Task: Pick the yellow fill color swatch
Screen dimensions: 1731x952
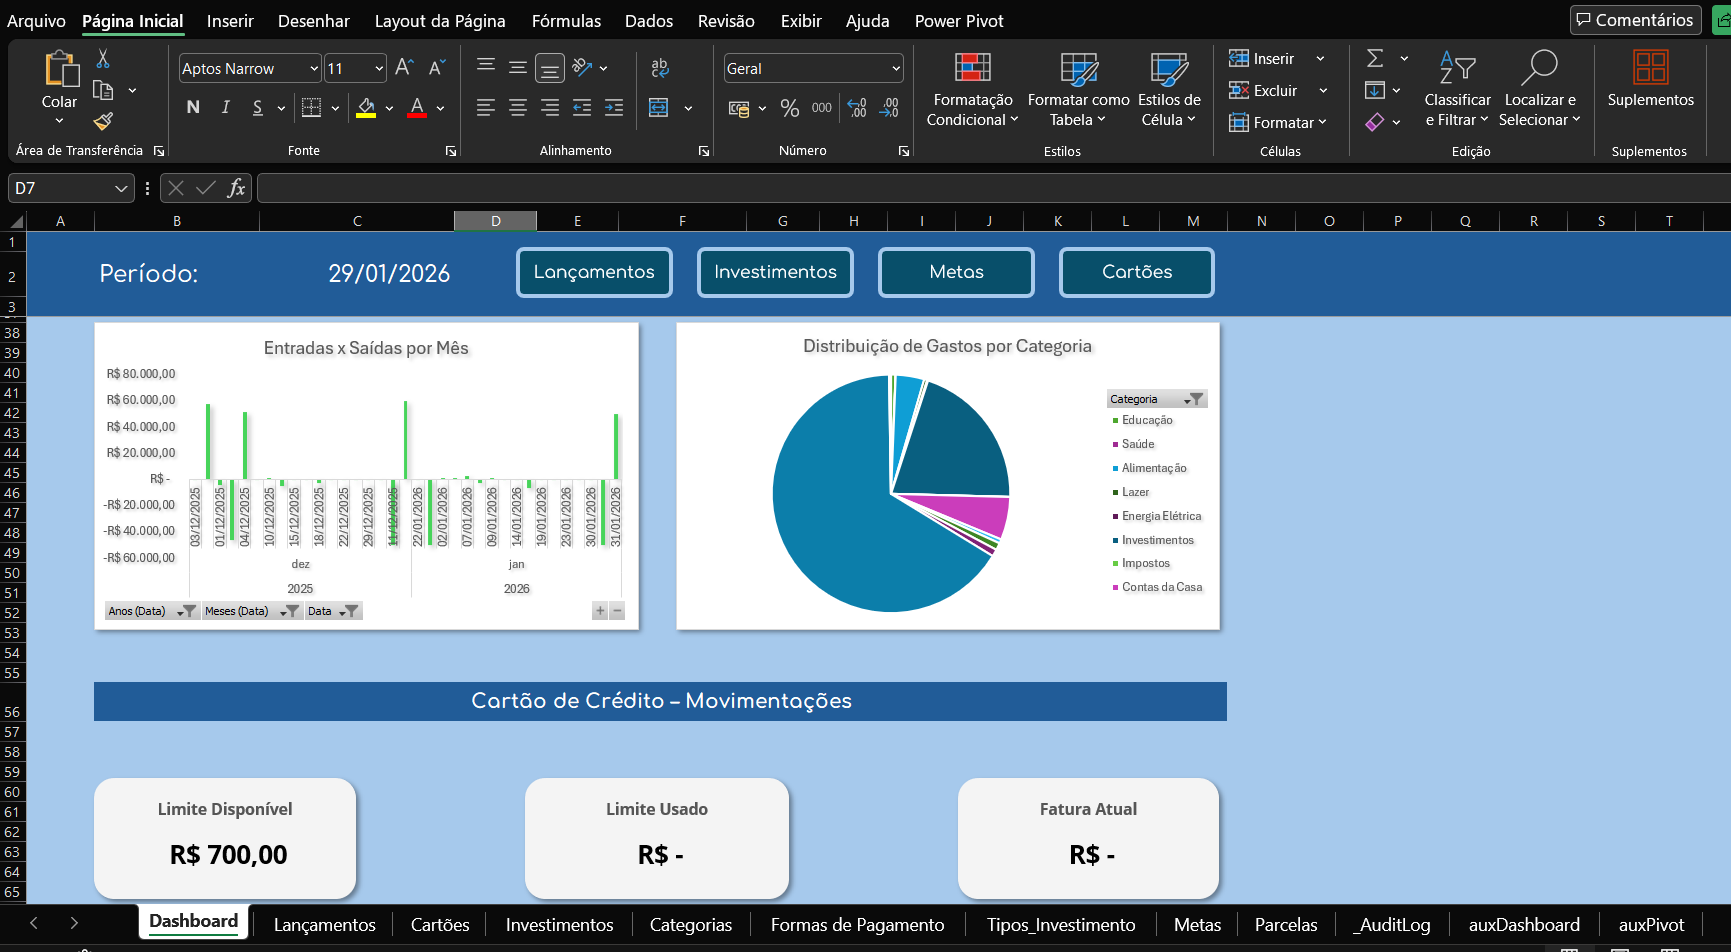Action: pyautogui.click(x=366, y=108)
